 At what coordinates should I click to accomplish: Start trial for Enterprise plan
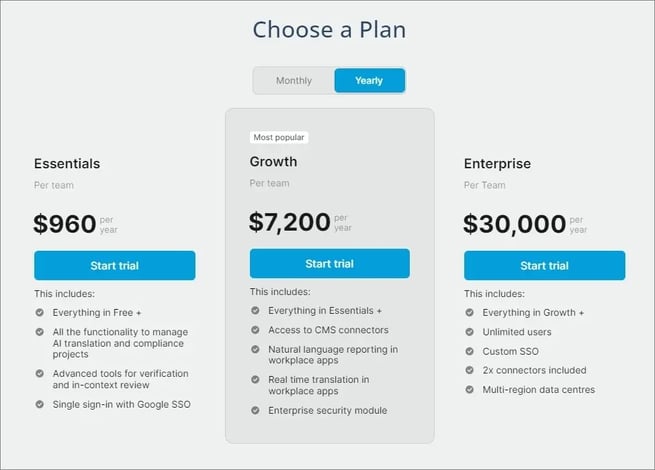tap(544, 265)
